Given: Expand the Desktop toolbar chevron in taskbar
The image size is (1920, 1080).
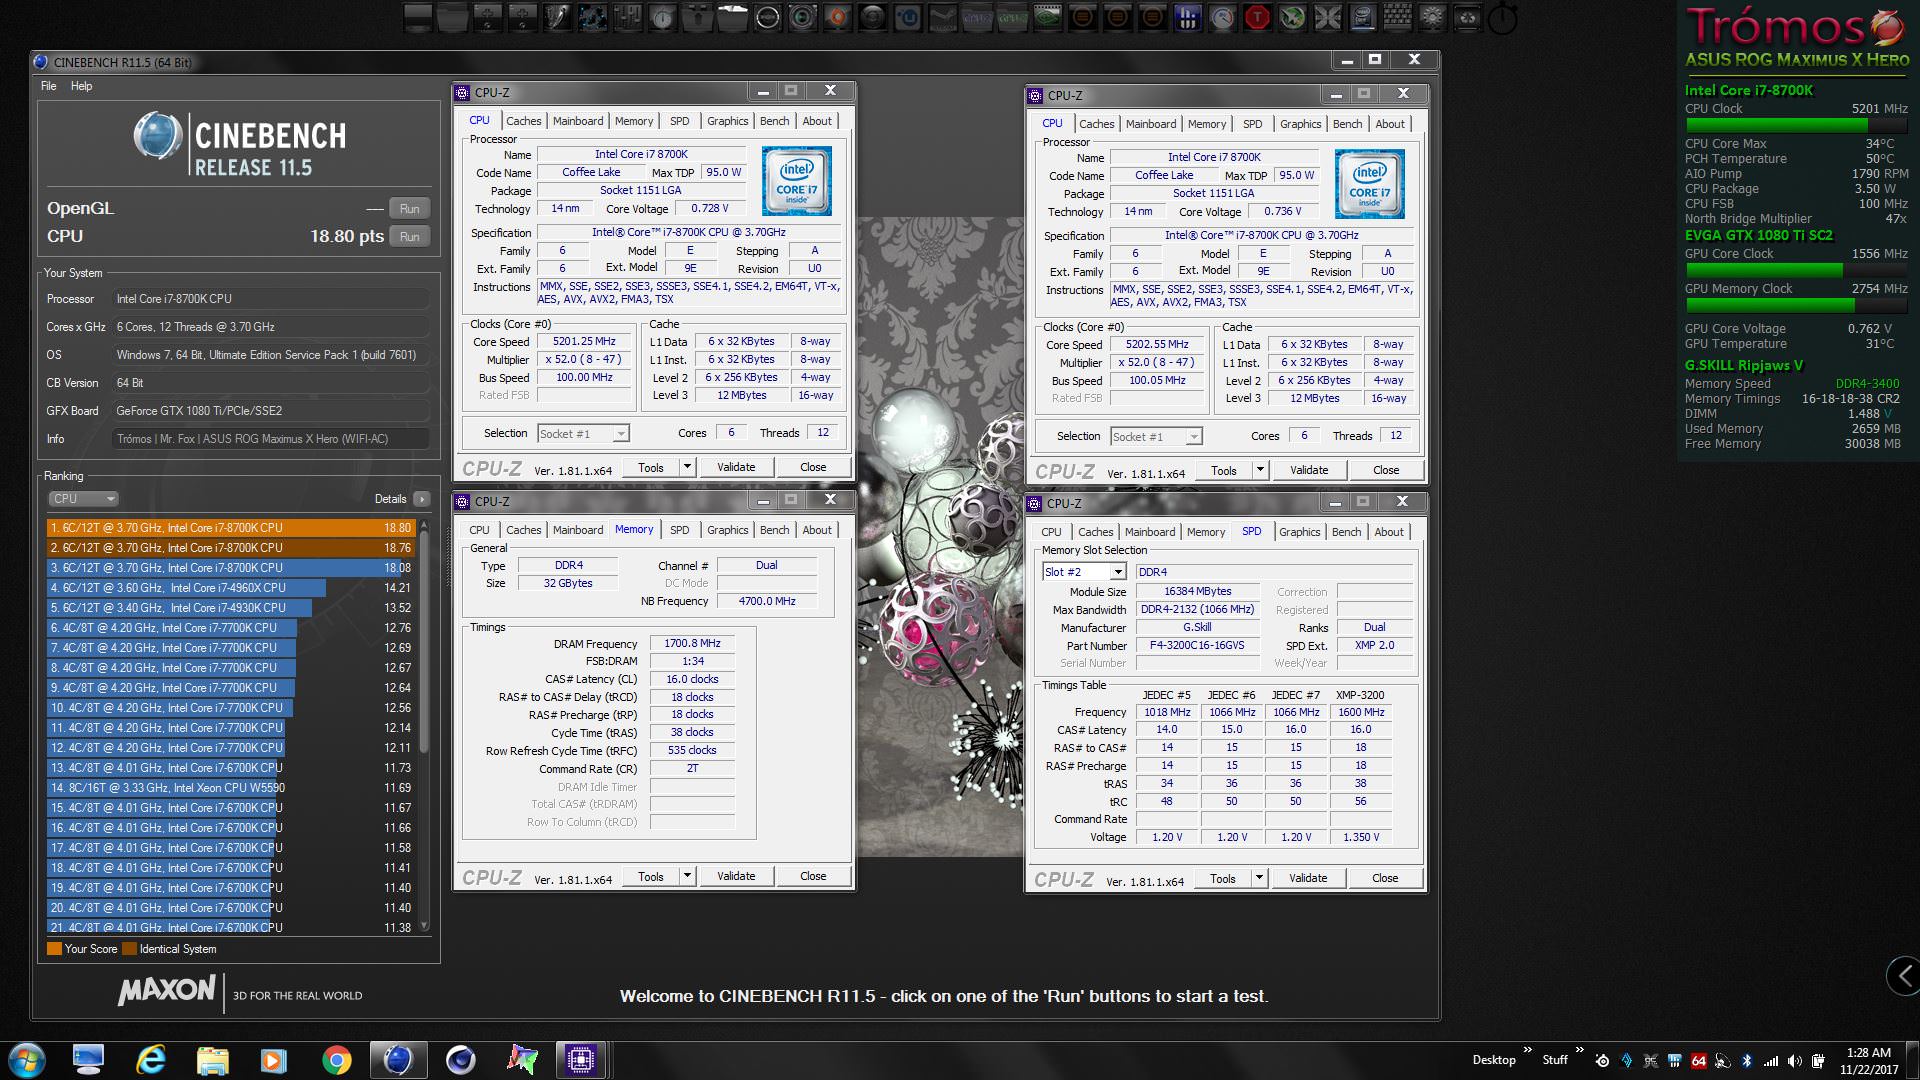Looking at the screenshot, I should [1527, 1050].
